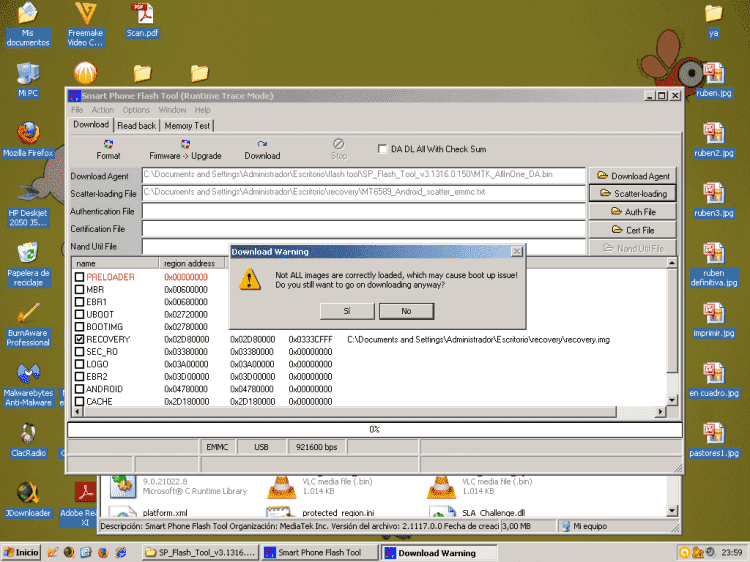The image size is (750, 562).
Task: Open the Action menu
Action: [x=103, y=110]
